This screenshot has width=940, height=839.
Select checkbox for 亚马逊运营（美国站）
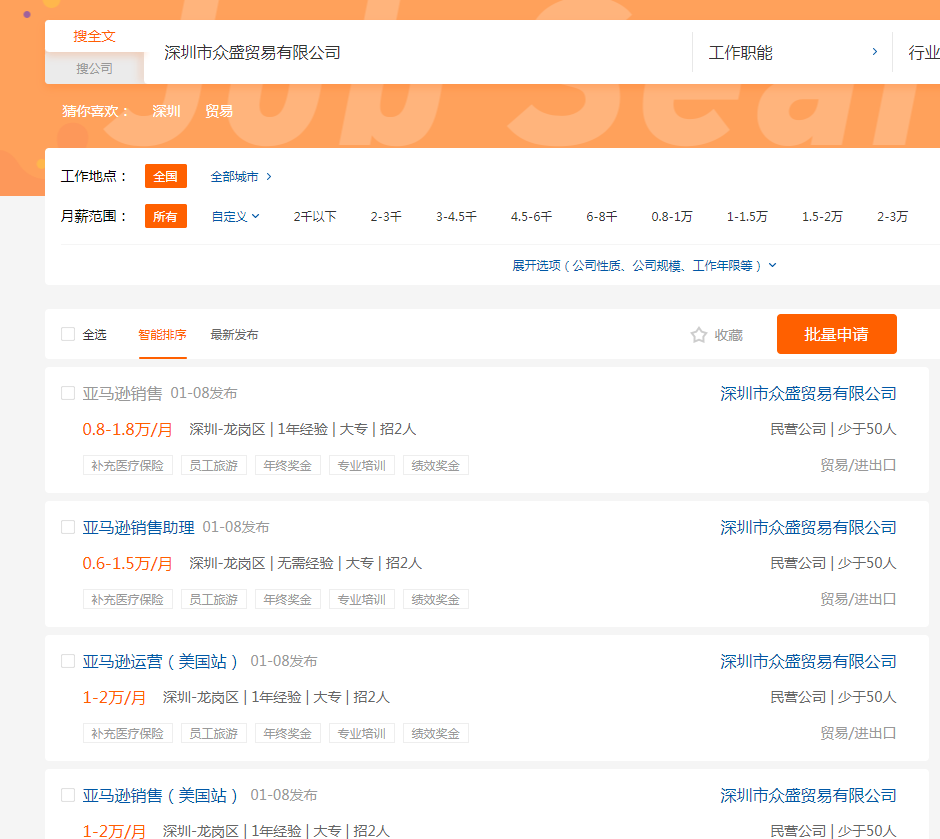pos(68,661)
